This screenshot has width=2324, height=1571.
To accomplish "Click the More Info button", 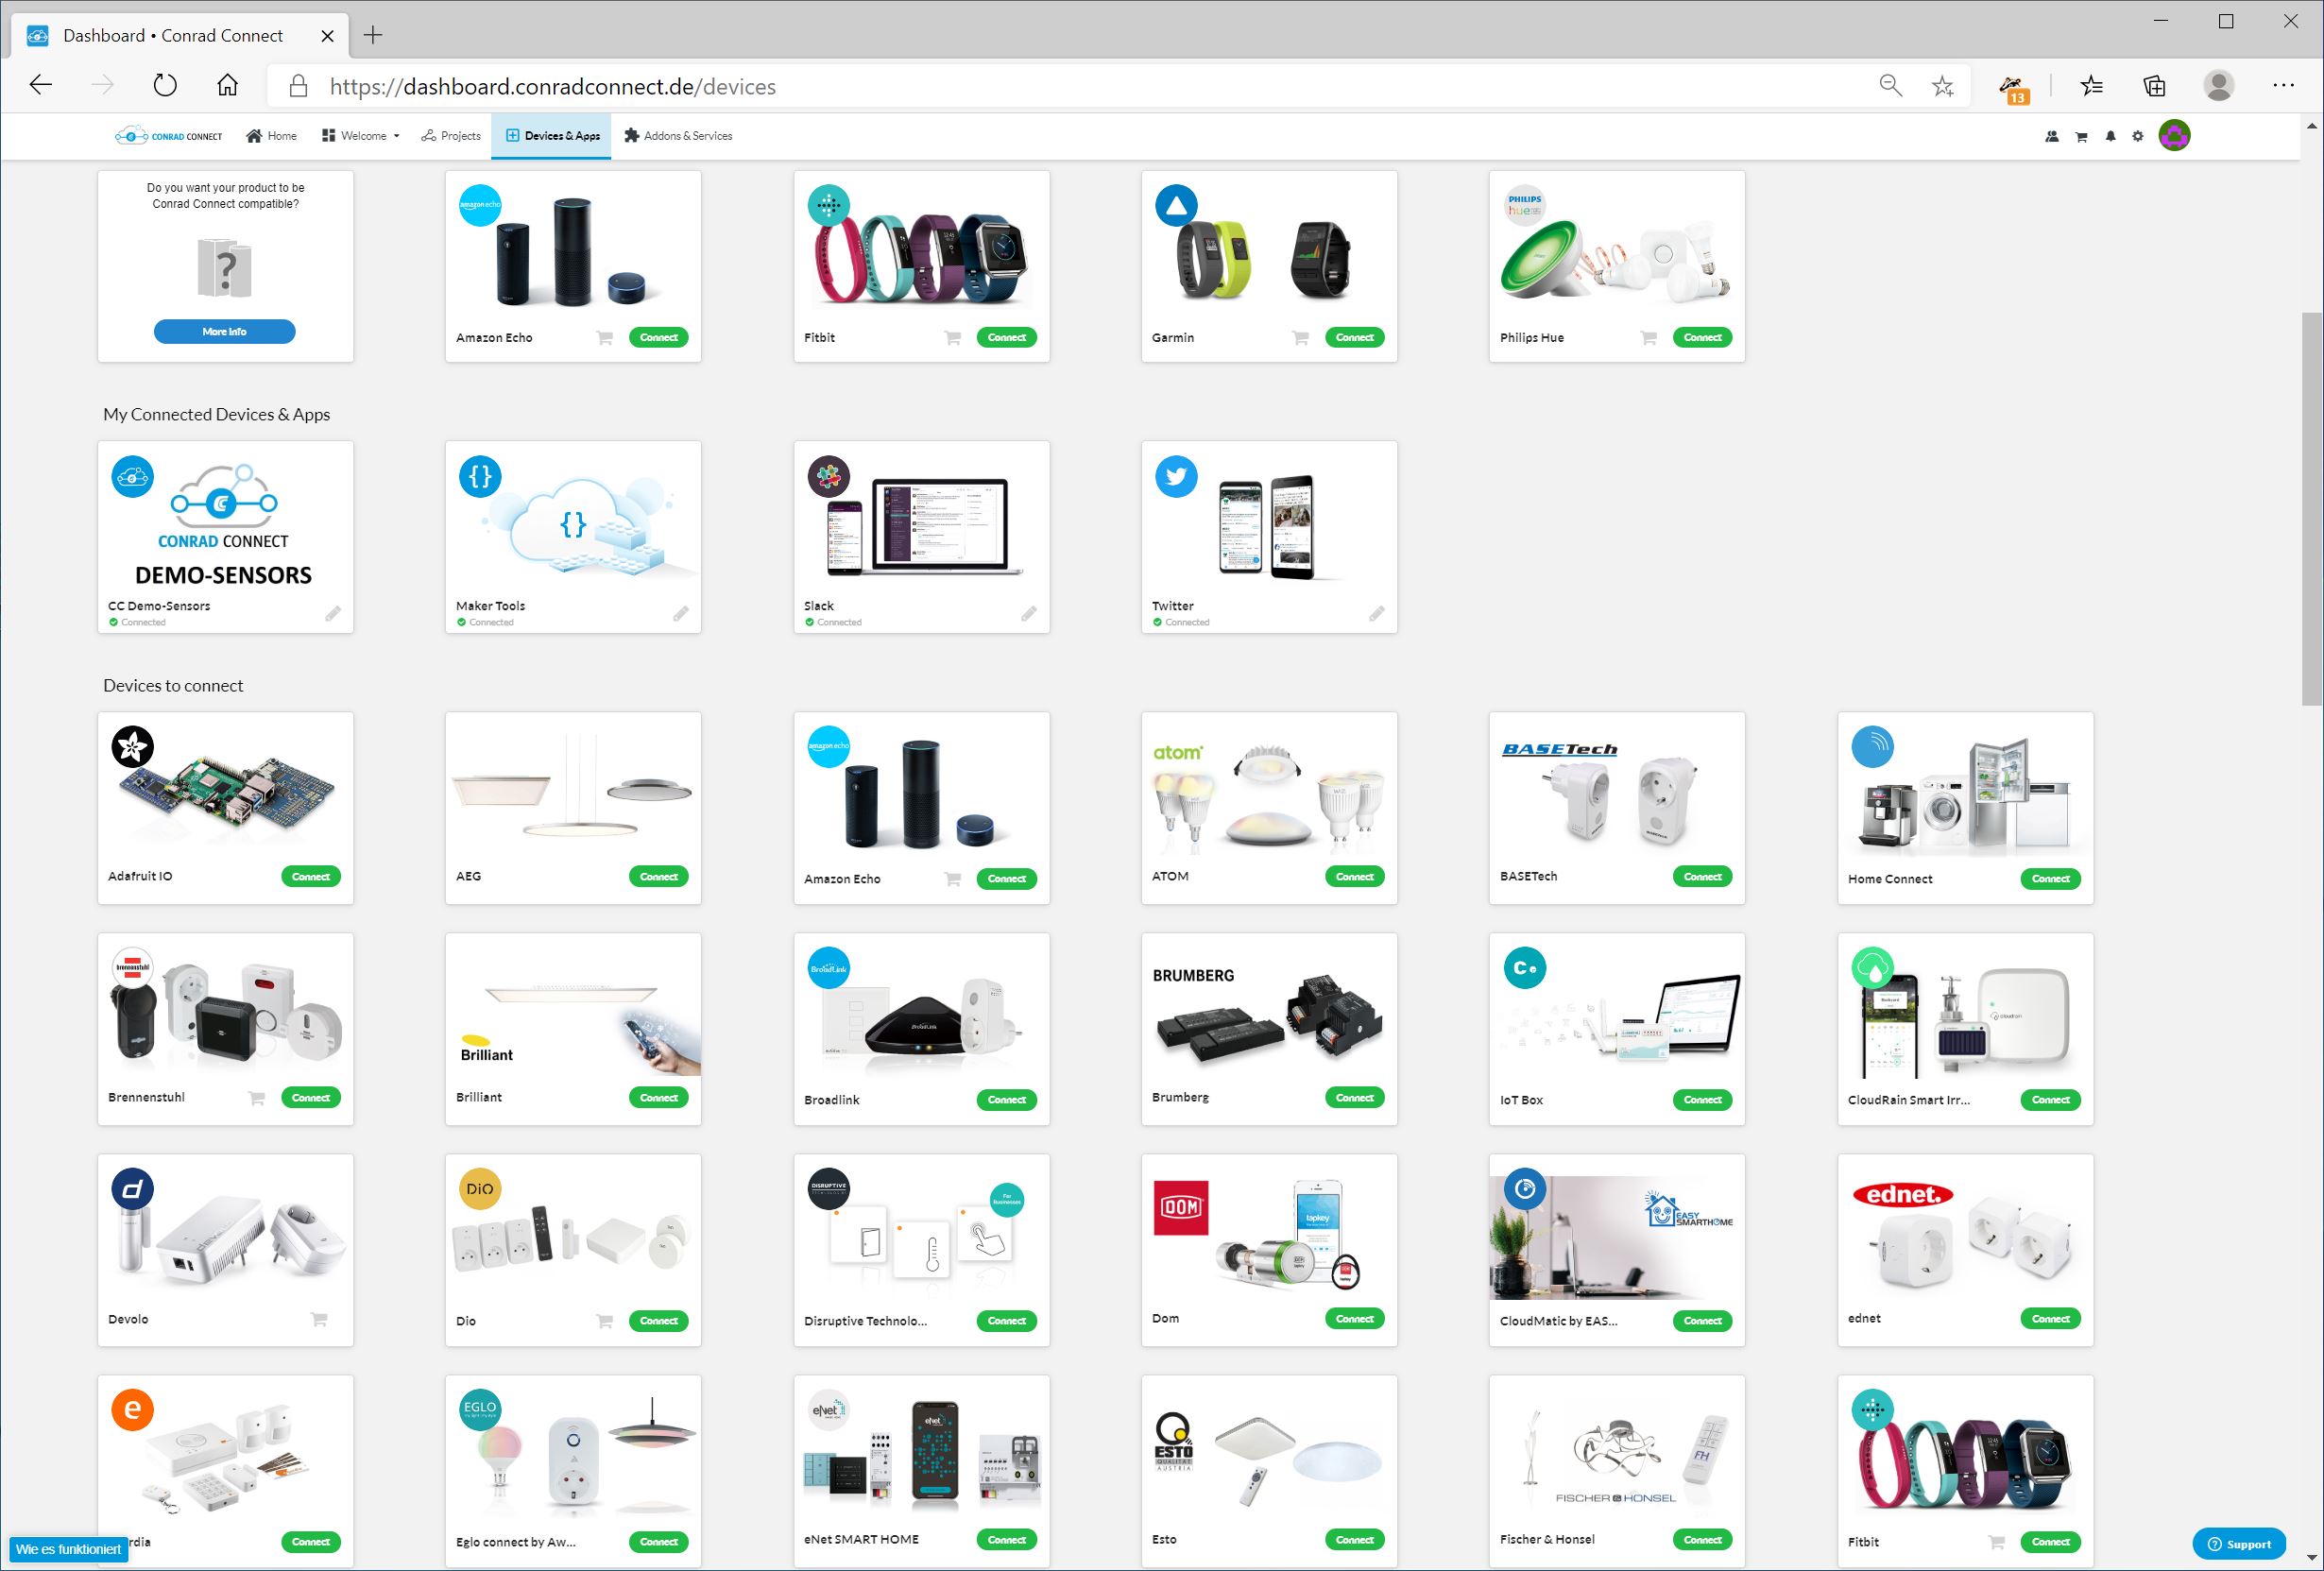I will tap(224, 332).
